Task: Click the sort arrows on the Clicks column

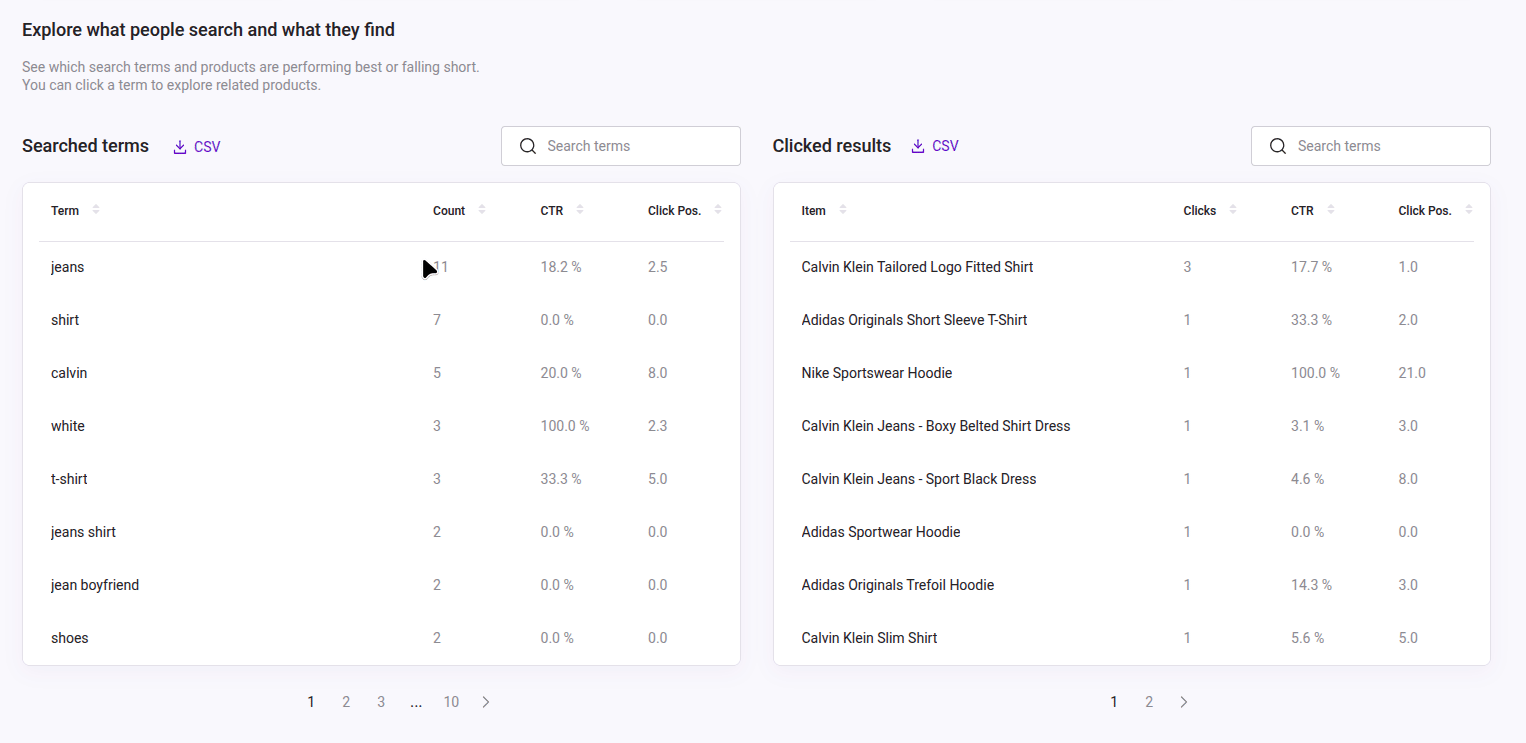Action: pyautogui.click(x=1233, y=210)
